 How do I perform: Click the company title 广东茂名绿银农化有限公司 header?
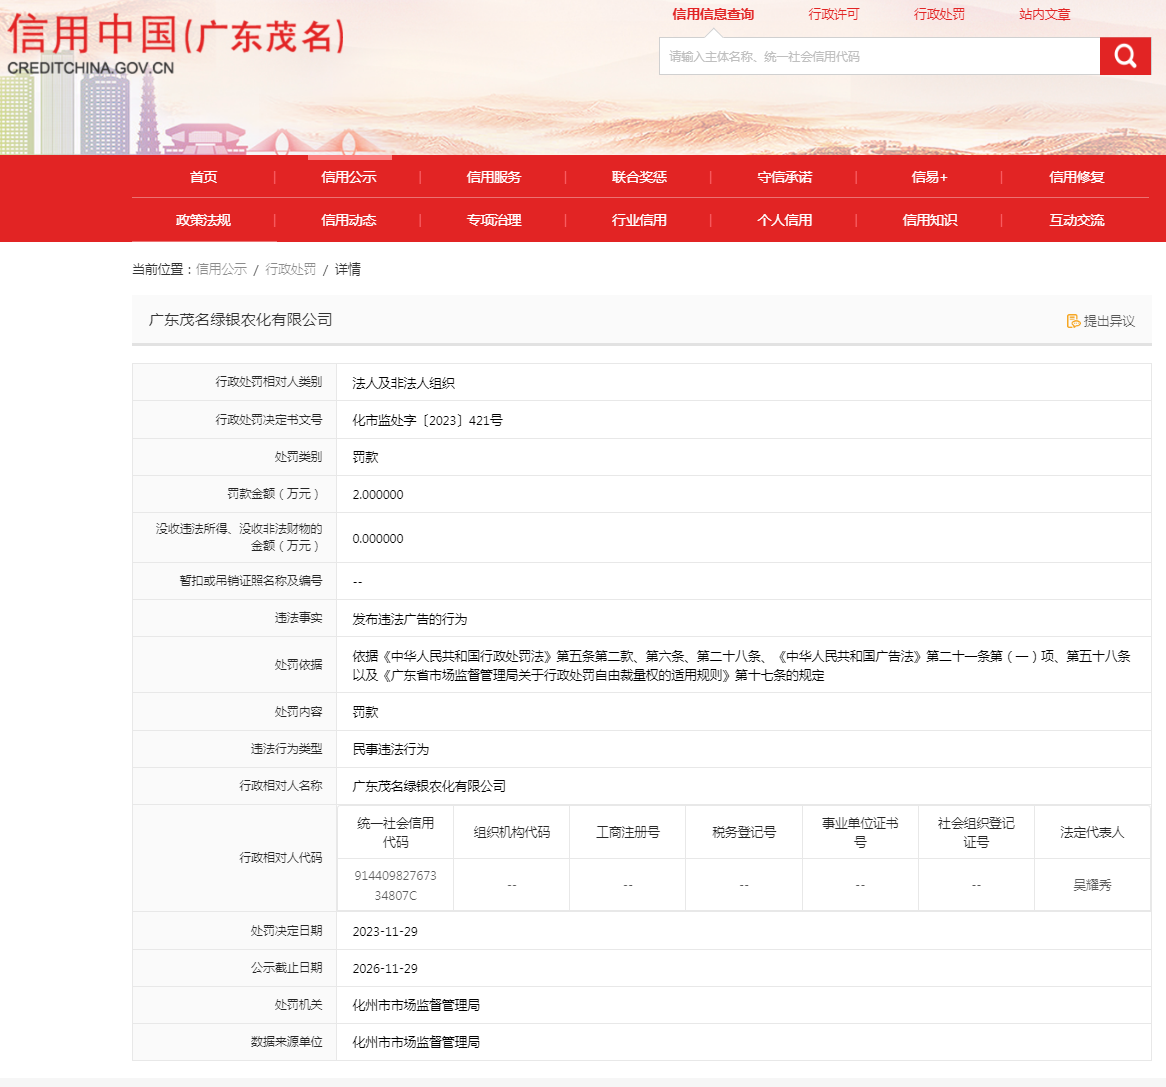[240, 320]
